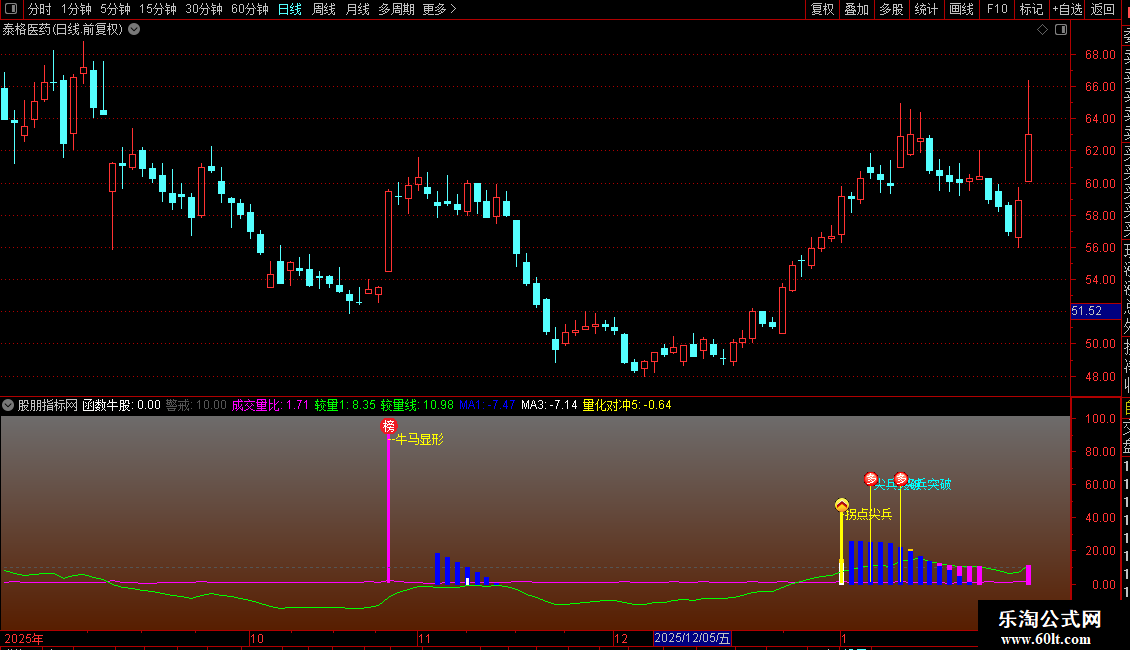1130x650 pixels.
Task: Switch to 周线 weekly chart
Action: pos(324,9)
